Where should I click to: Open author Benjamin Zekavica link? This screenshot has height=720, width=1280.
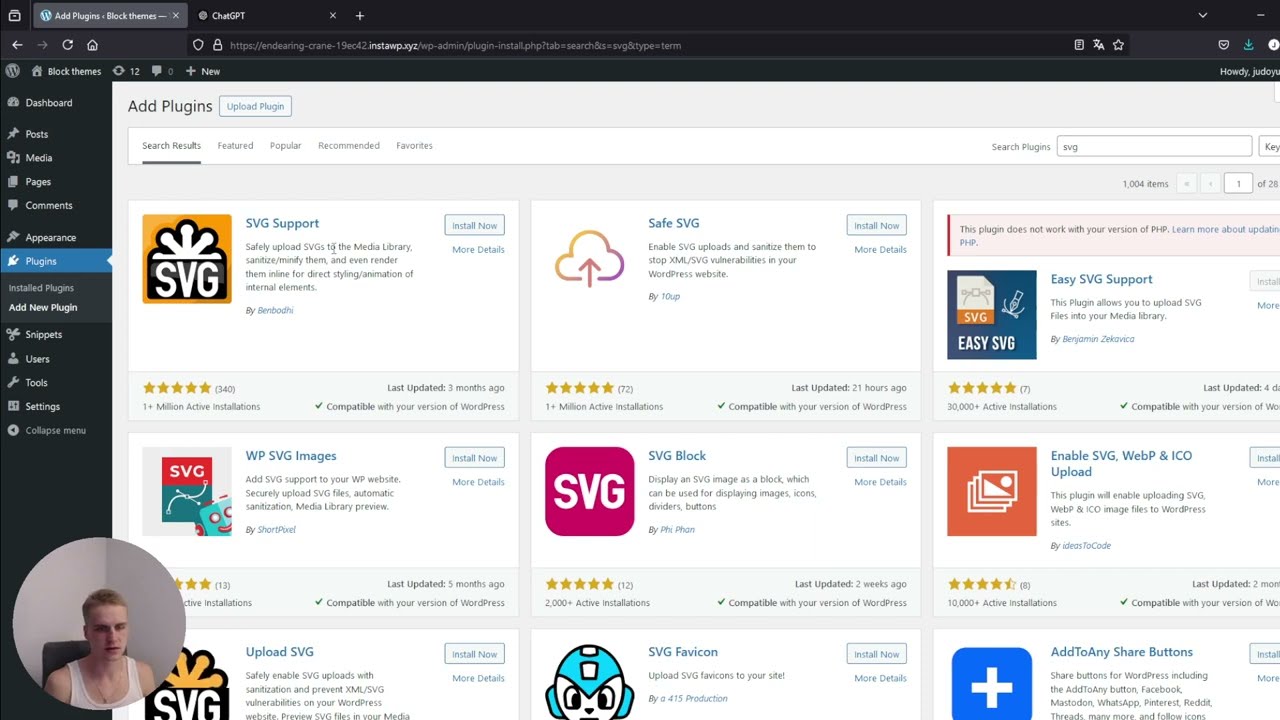click(x=1098, y=339)
